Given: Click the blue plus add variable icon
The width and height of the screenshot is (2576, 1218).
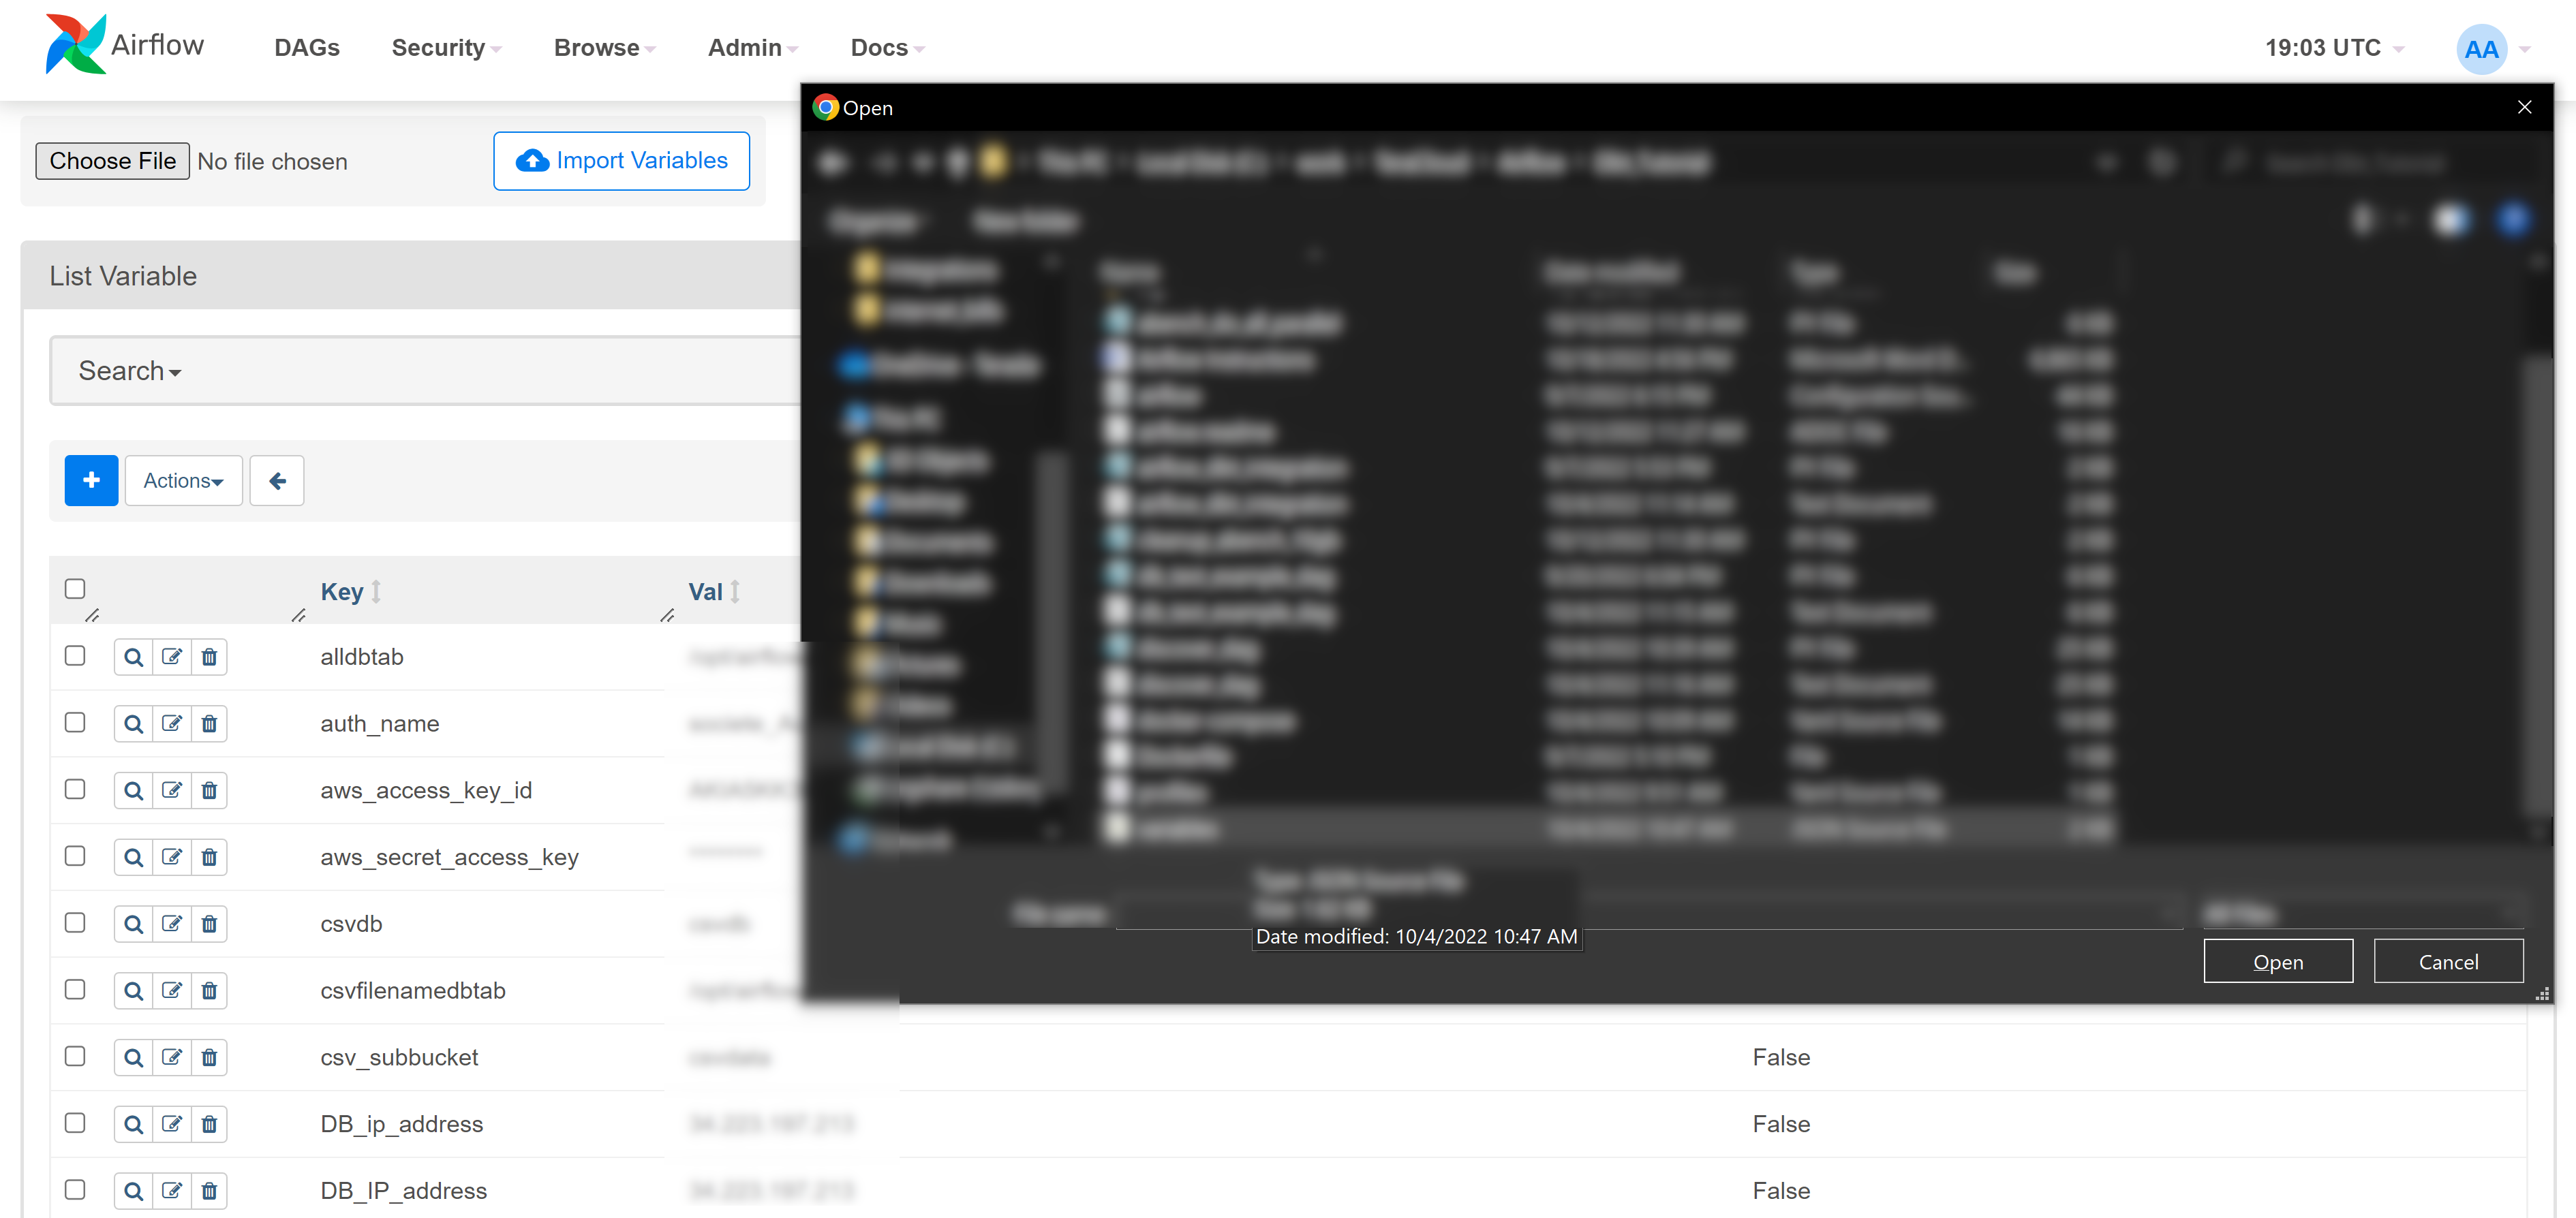Looking at the screenshot, I should coord(91,481).
